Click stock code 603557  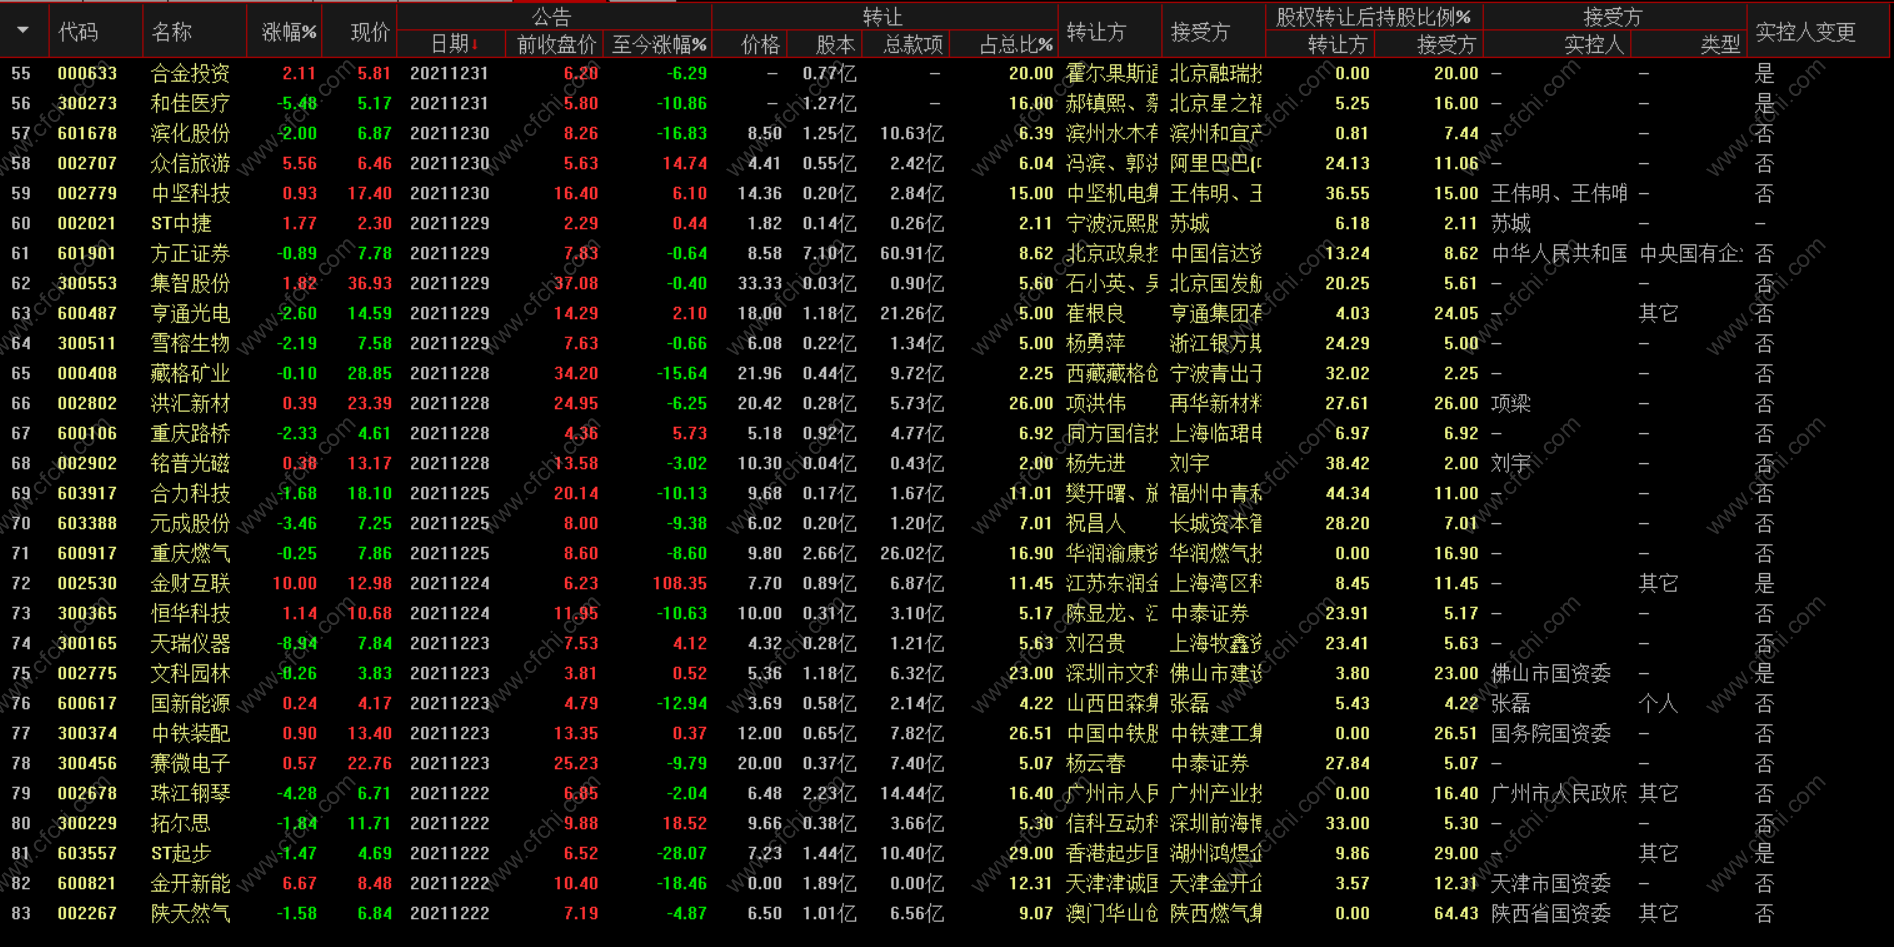(x=87, y=853)
